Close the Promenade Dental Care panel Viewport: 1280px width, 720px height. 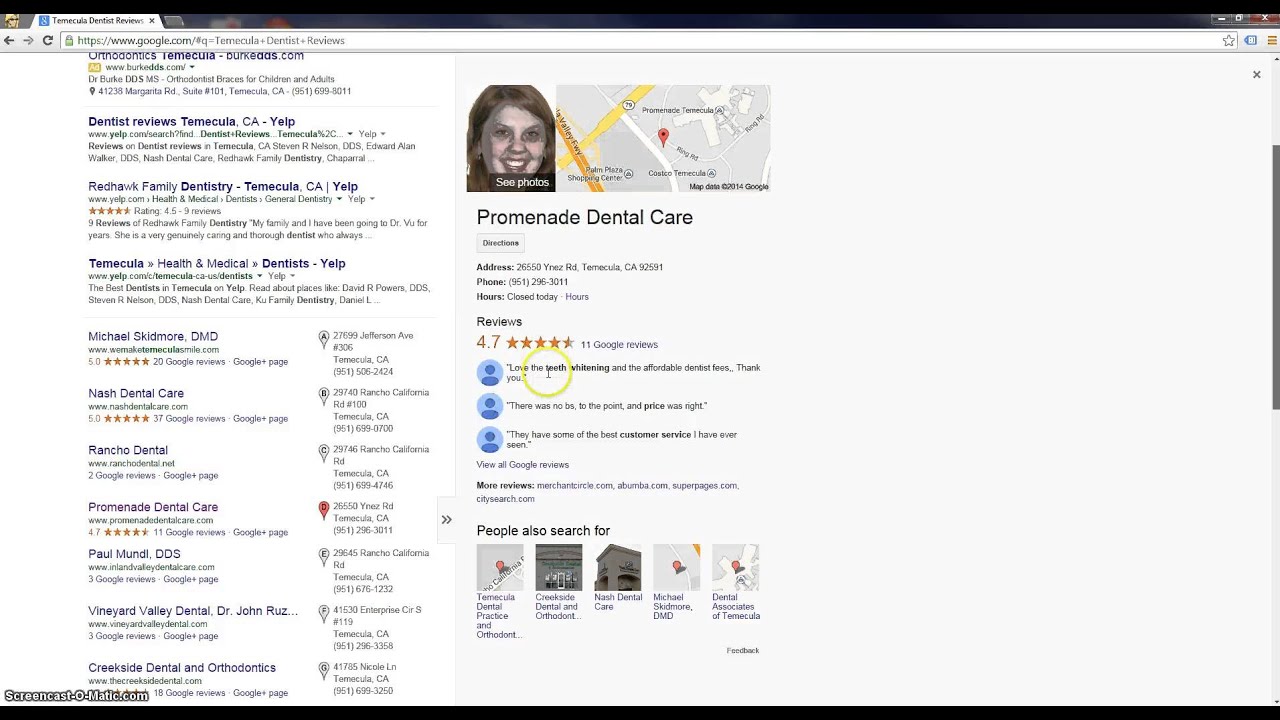point(1257,75)
